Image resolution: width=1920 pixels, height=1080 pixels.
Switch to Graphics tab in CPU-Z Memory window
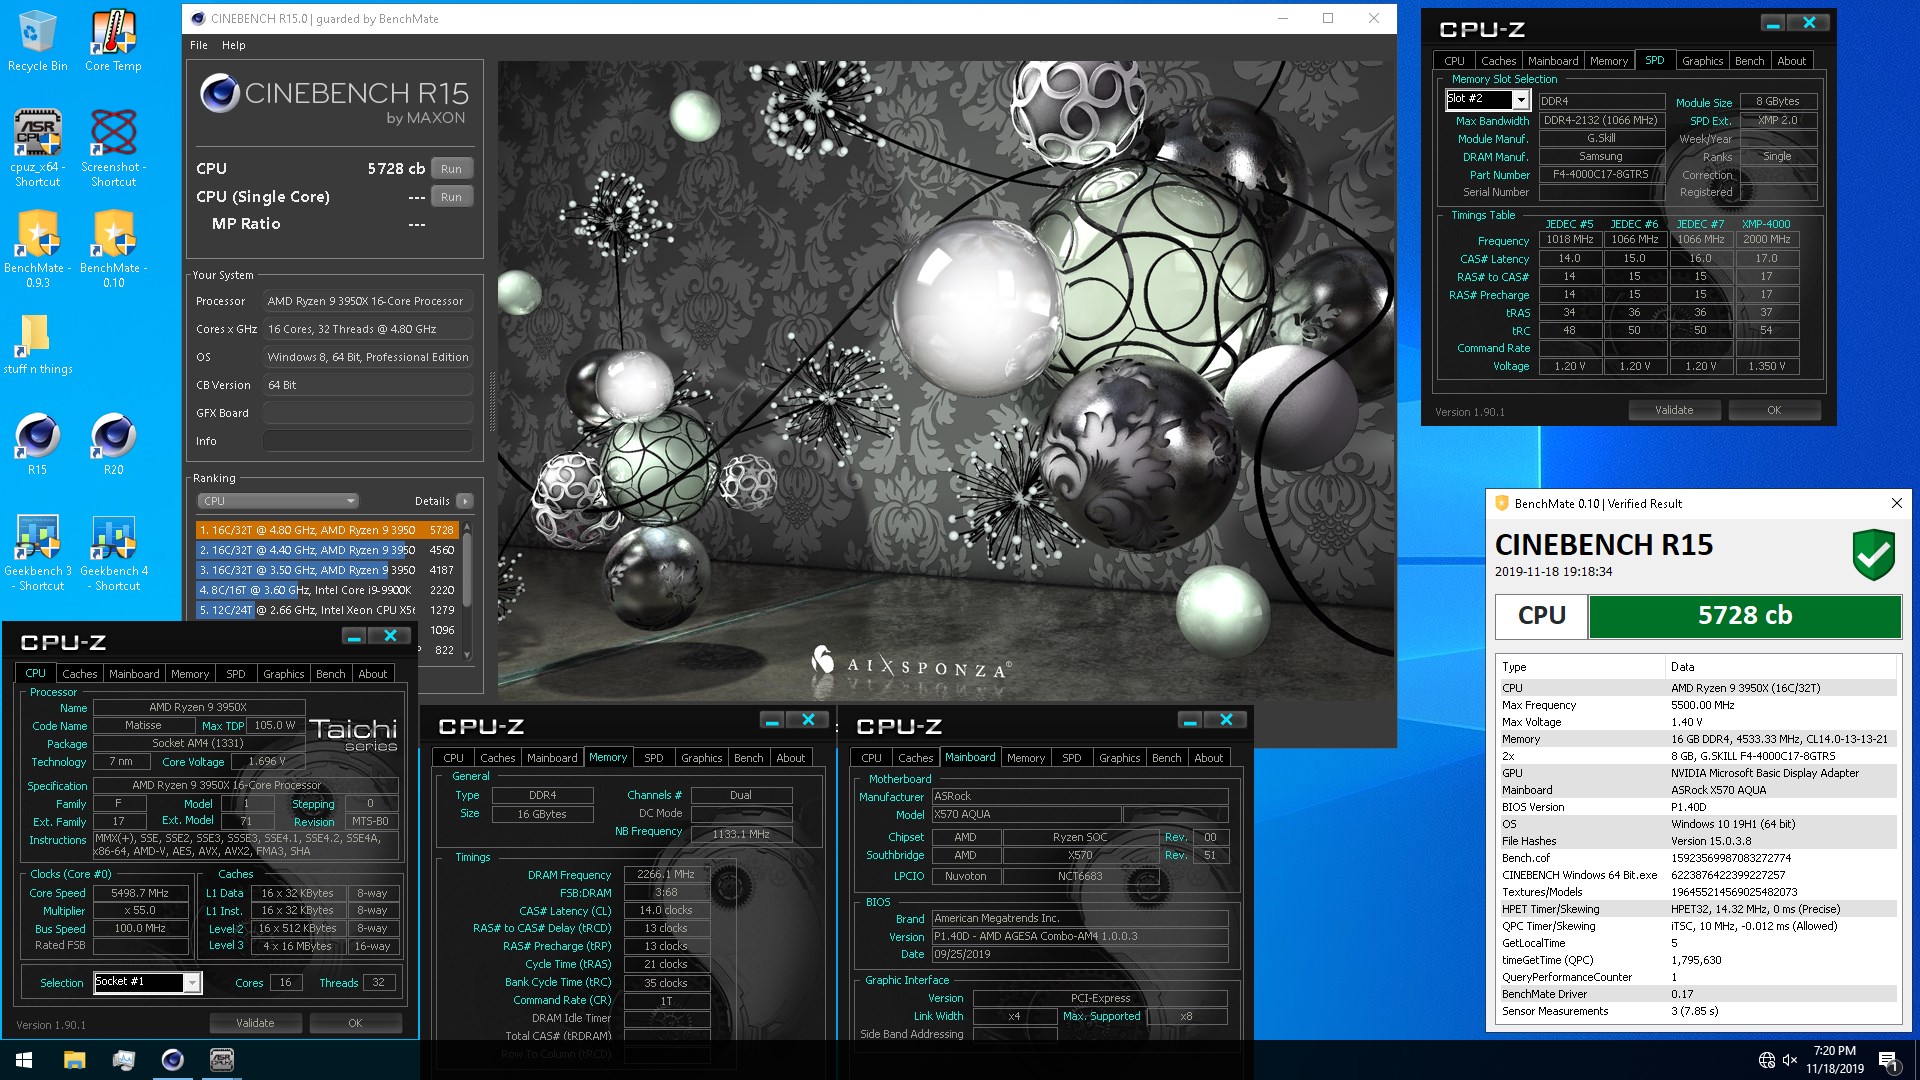[701, 758]
